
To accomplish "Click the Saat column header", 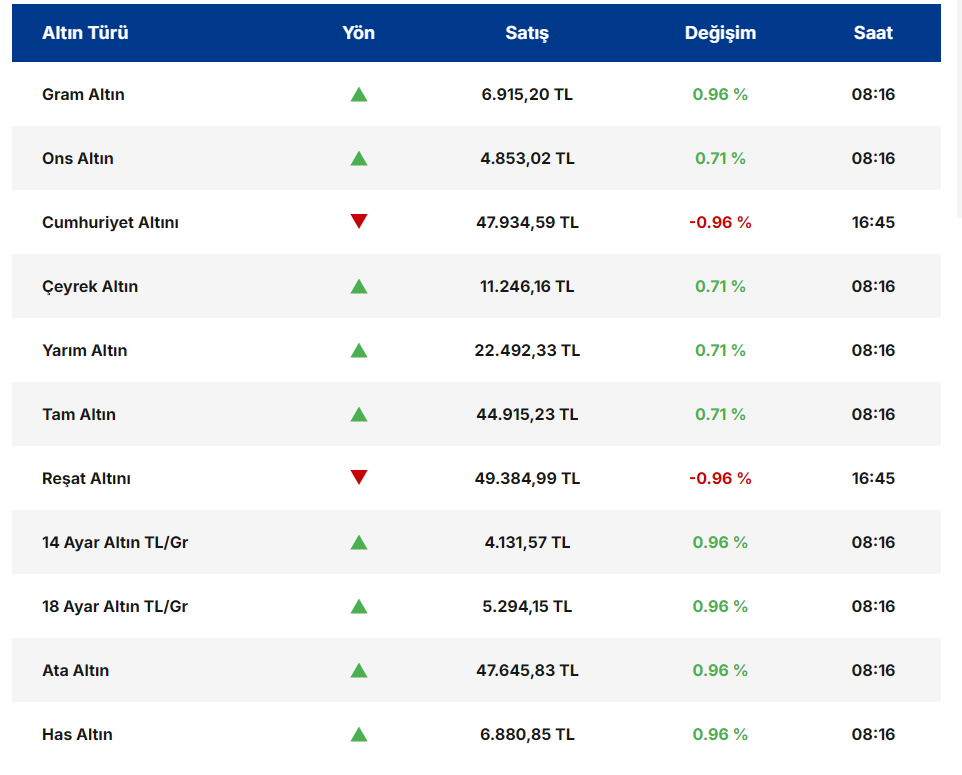I will click(873, 33).
